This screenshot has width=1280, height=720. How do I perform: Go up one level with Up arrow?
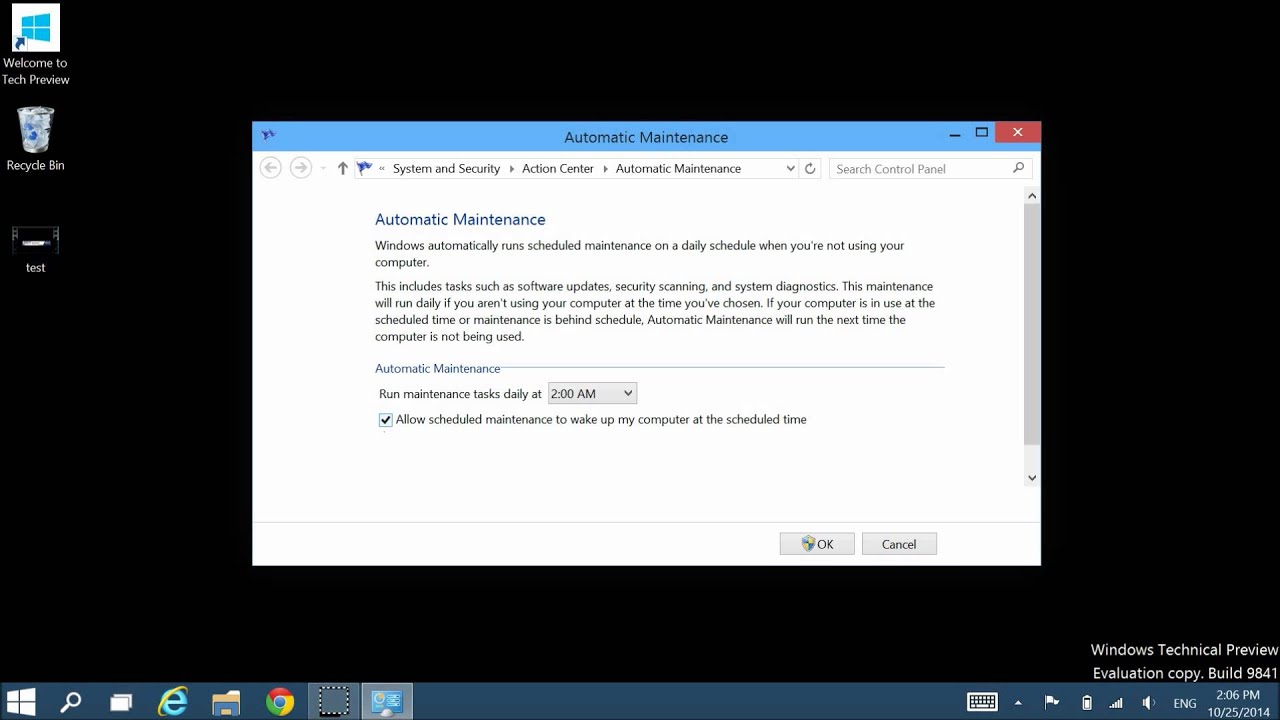[x=342, y=169]
